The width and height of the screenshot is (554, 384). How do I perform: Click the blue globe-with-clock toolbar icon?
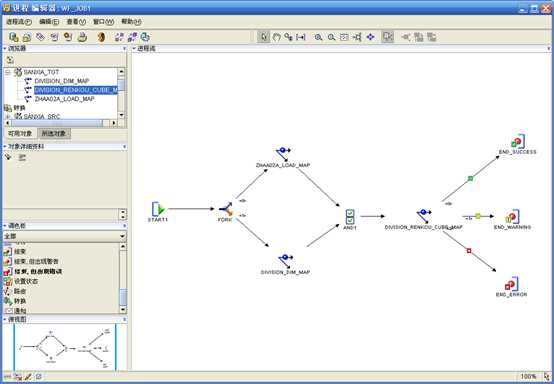point(145,37)
